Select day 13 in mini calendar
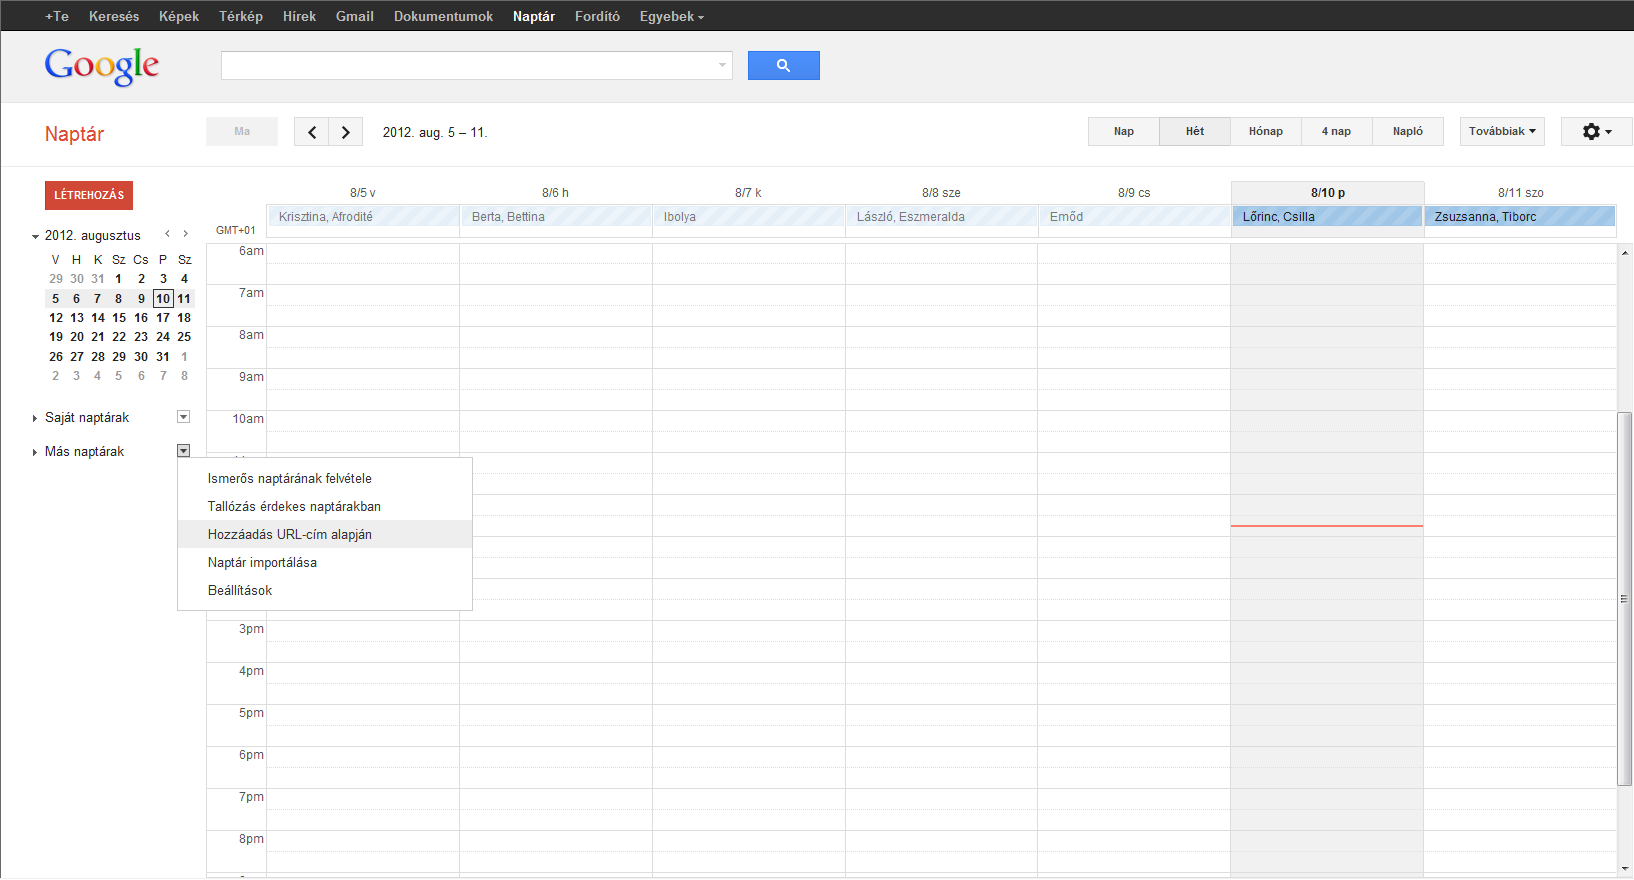Viewport: 1634px width, 880px height. click(x=77, y=318)
